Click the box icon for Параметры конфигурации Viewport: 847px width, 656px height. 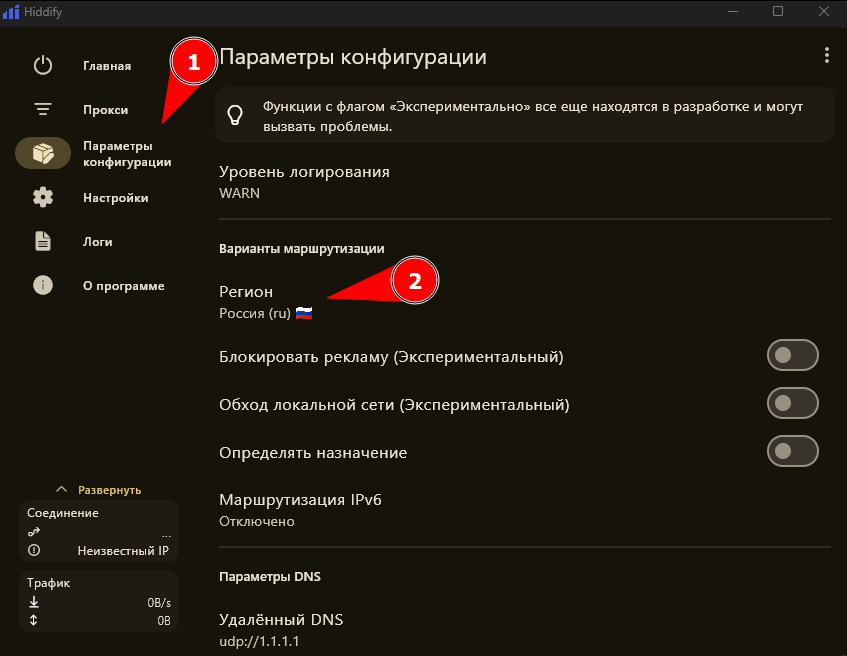(42, 154)
